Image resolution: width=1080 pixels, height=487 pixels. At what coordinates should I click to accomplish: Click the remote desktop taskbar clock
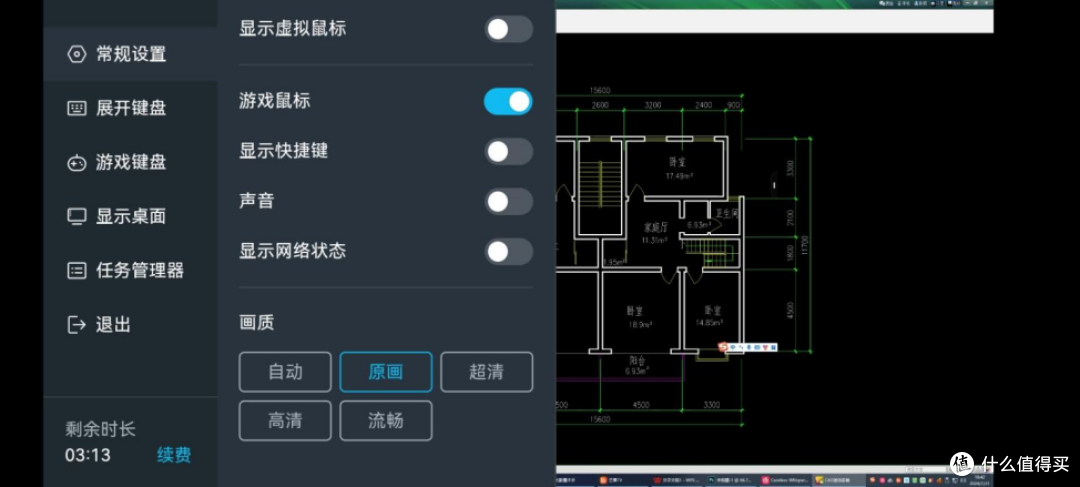[x=980, y=480]
